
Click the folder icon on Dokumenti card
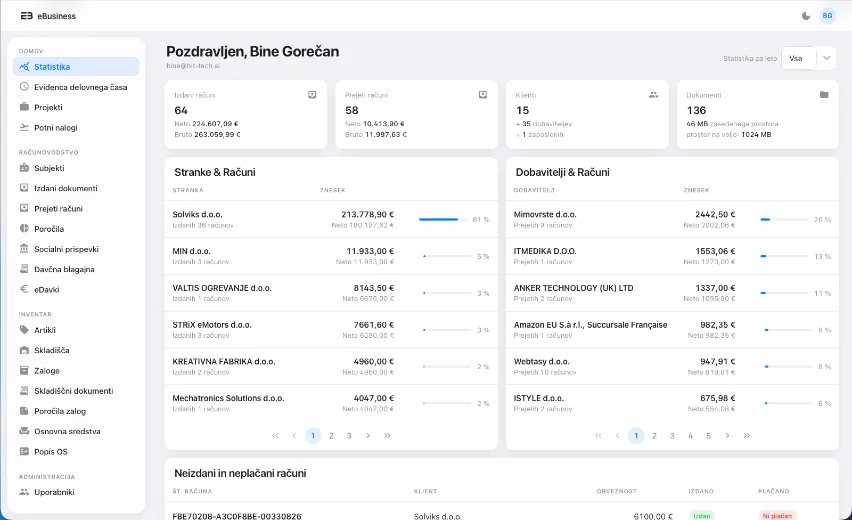click(x=824, y=95)
